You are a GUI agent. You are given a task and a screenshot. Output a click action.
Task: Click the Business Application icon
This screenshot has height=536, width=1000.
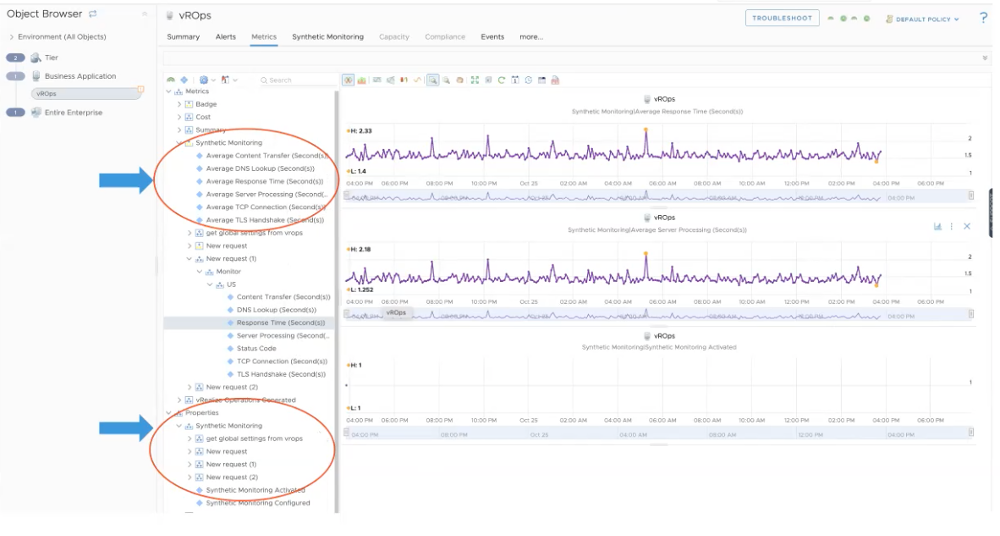(36, 76)
